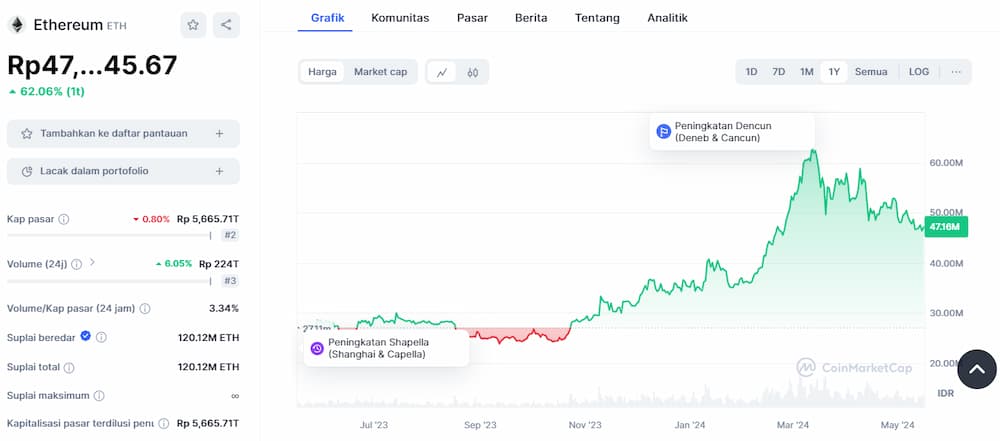Select the 1D time range
Viewport: 1000px width, 441px height.
tap(751, 72)
